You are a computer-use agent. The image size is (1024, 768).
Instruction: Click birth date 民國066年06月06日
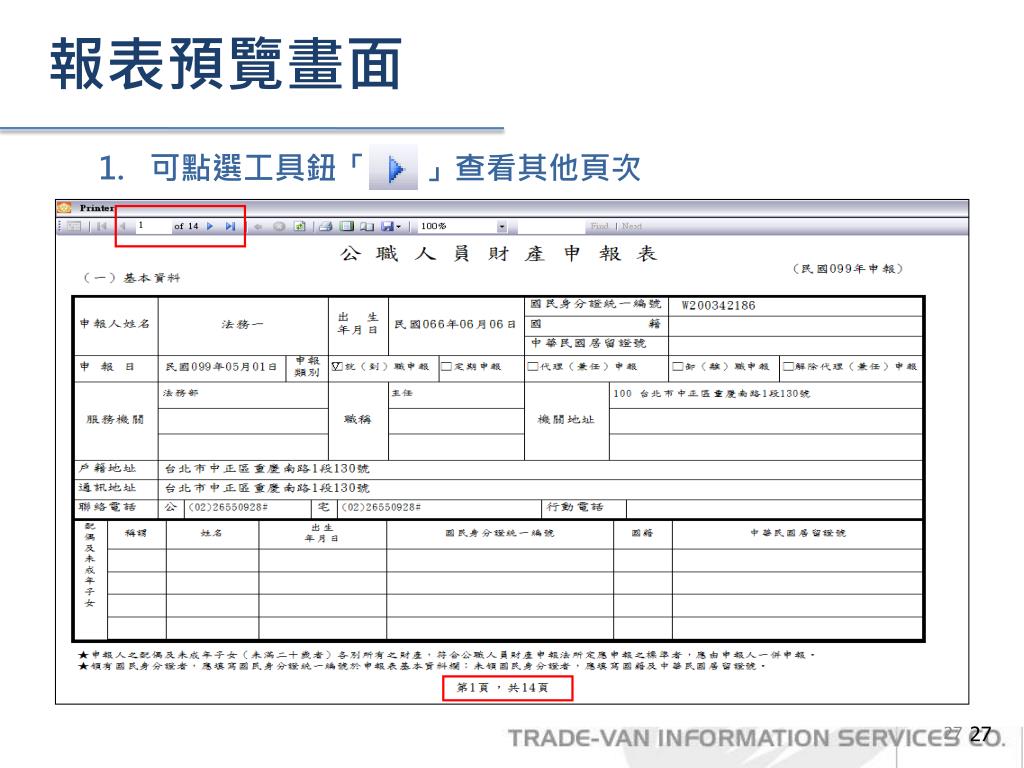coord(455,324)
